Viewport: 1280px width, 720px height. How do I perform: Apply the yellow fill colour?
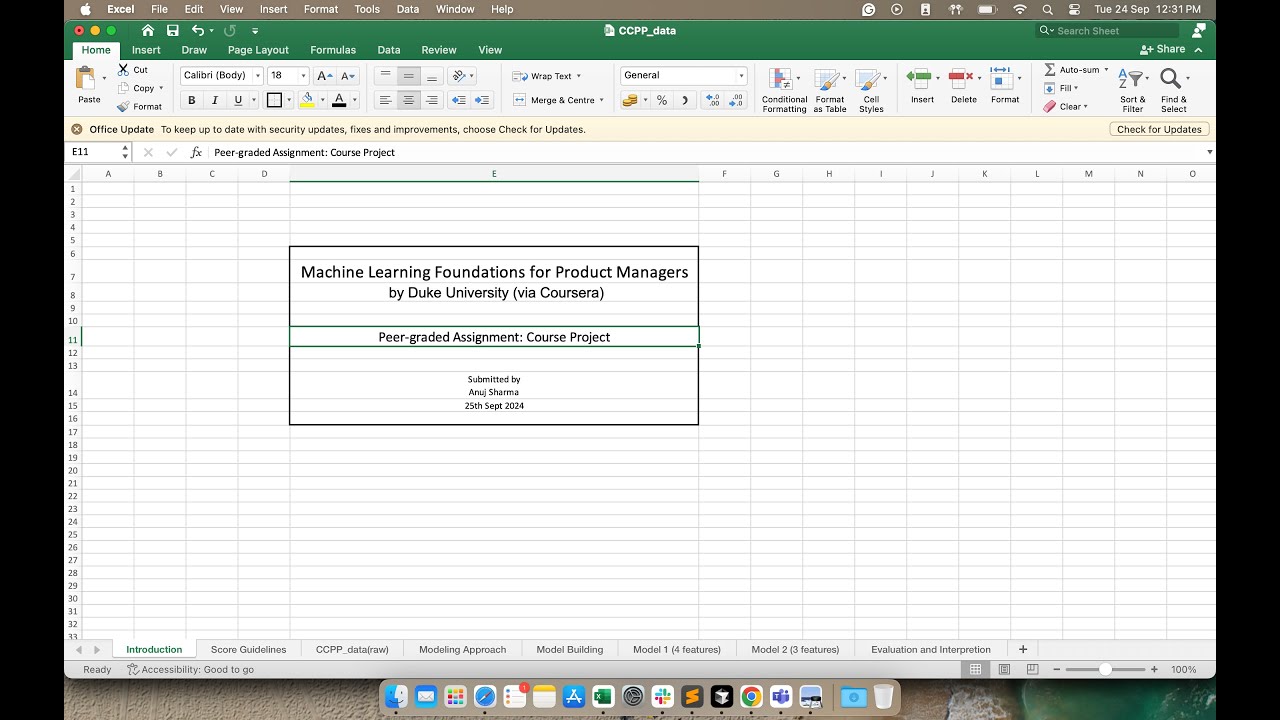click(307, 100)
